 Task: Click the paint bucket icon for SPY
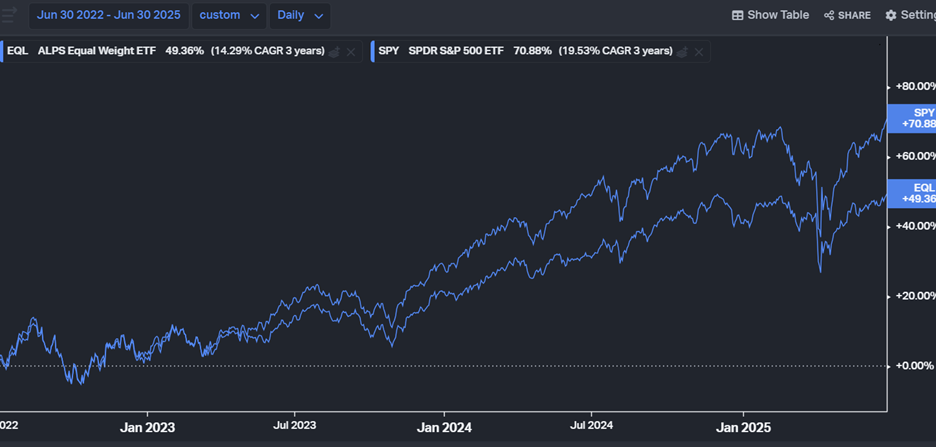682,51
